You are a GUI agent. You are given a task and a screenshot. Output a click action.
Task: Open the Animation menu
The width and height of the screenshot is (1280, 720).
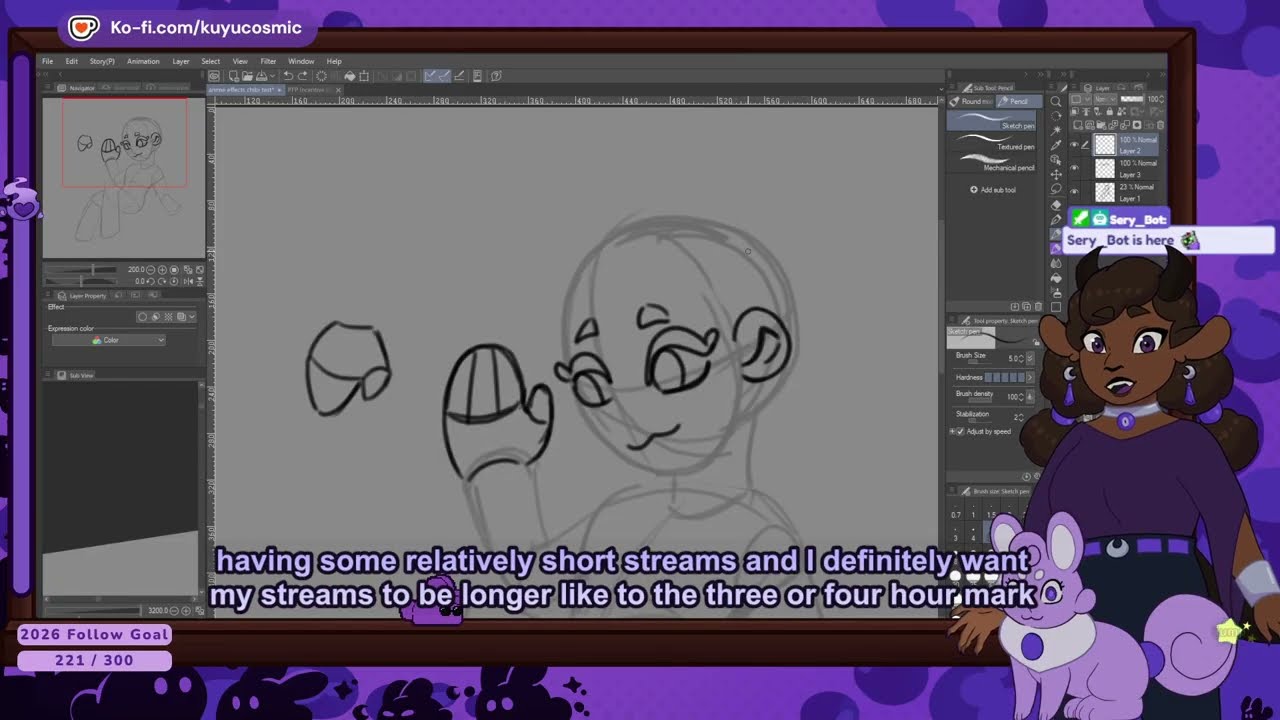click(x=143, y=61)
